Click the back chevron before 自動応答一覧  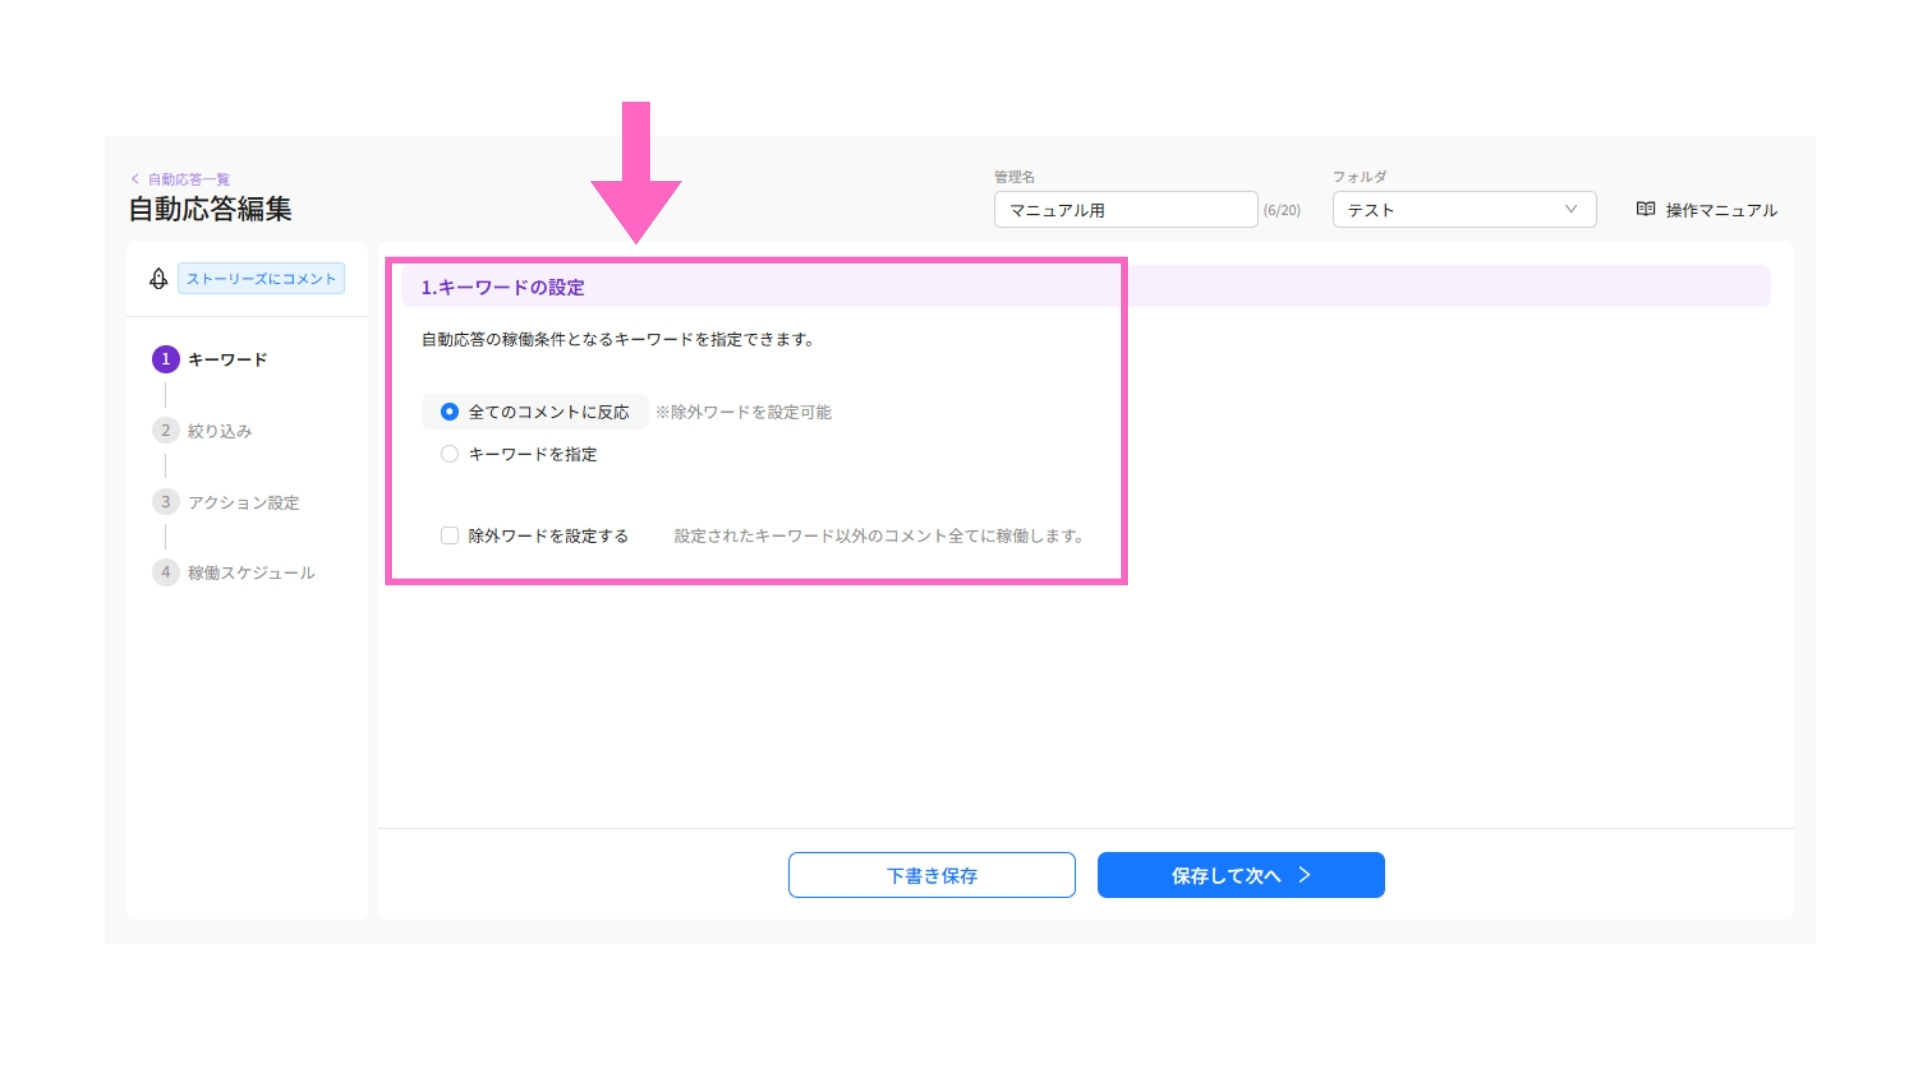click(x=135, y=179)
